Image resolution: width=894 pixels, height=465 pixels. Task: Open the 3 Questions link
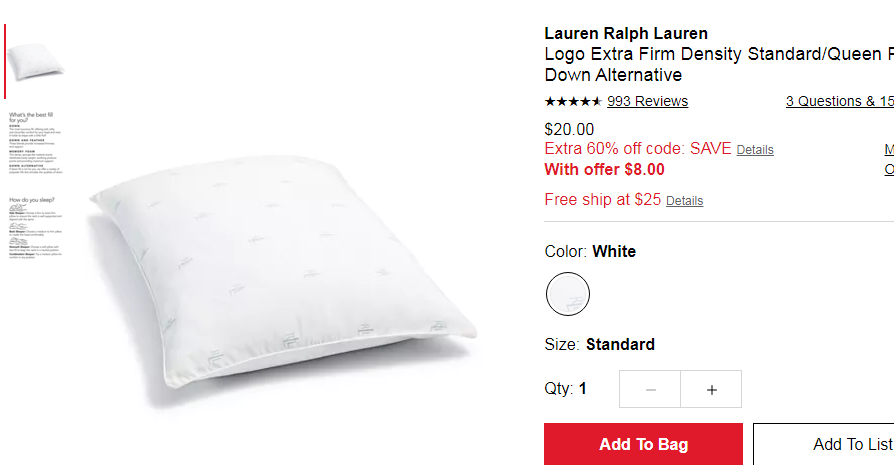coord(839,101)
